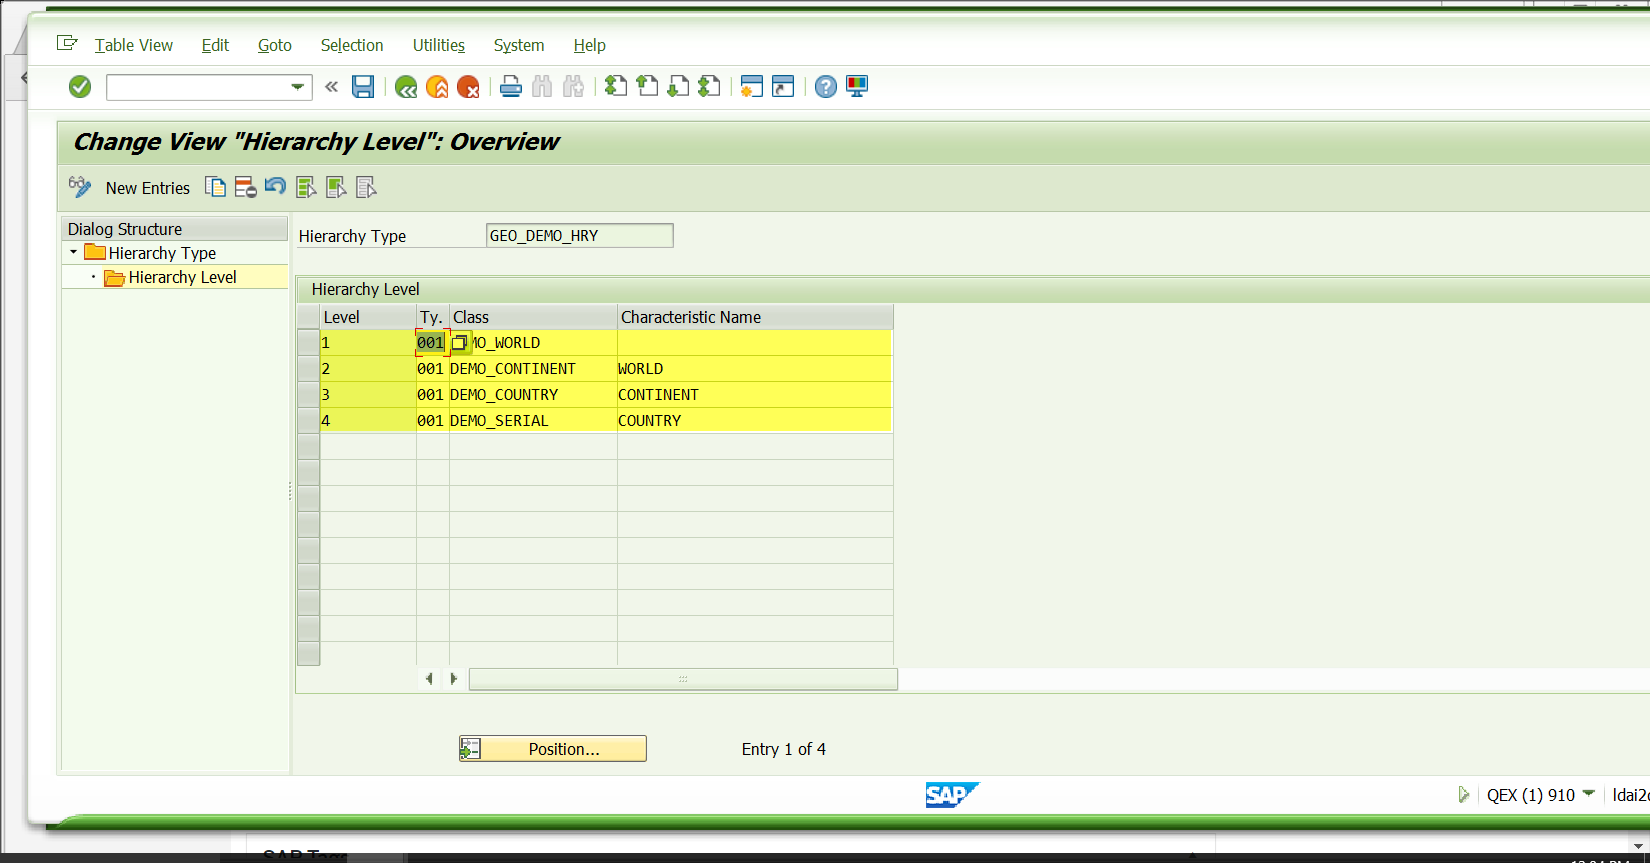This screenshot has height=863, width=1650.
Task: Click the Undo Change icon
Action: pyautogui.click(x=275, y=187)
